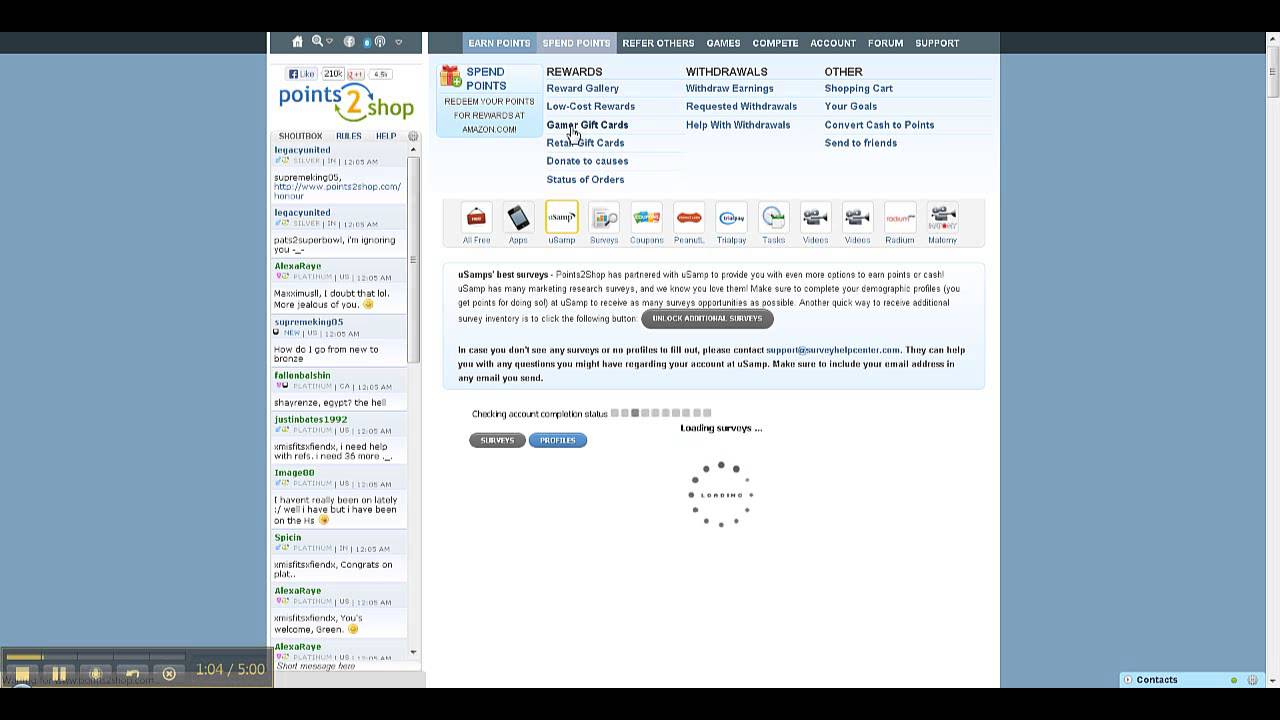Expand the rightmost top bar dropdown arrow

(x=398, y=42)
